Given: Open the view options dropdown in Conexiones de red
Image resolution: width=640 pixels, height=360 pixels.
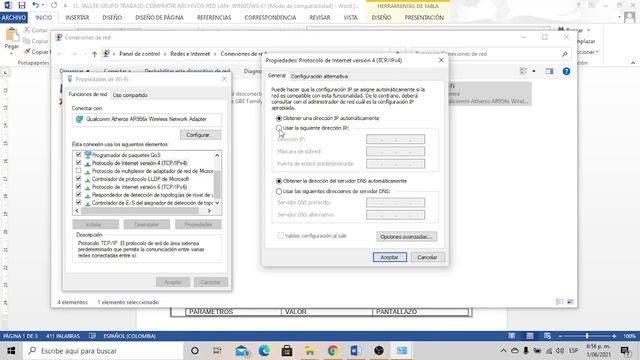Looking at the screenshot, I should 533,71.
